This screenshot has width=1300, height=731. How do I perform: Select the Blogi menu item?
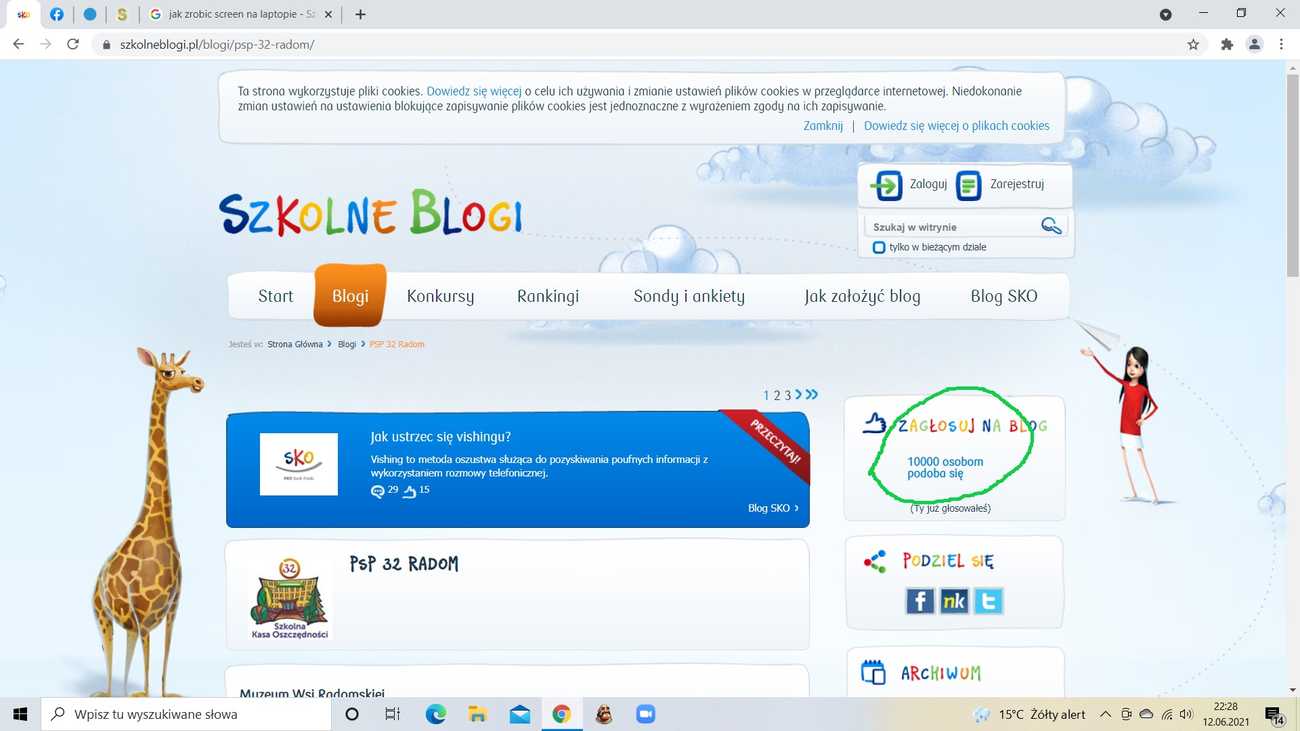point(350,296)
